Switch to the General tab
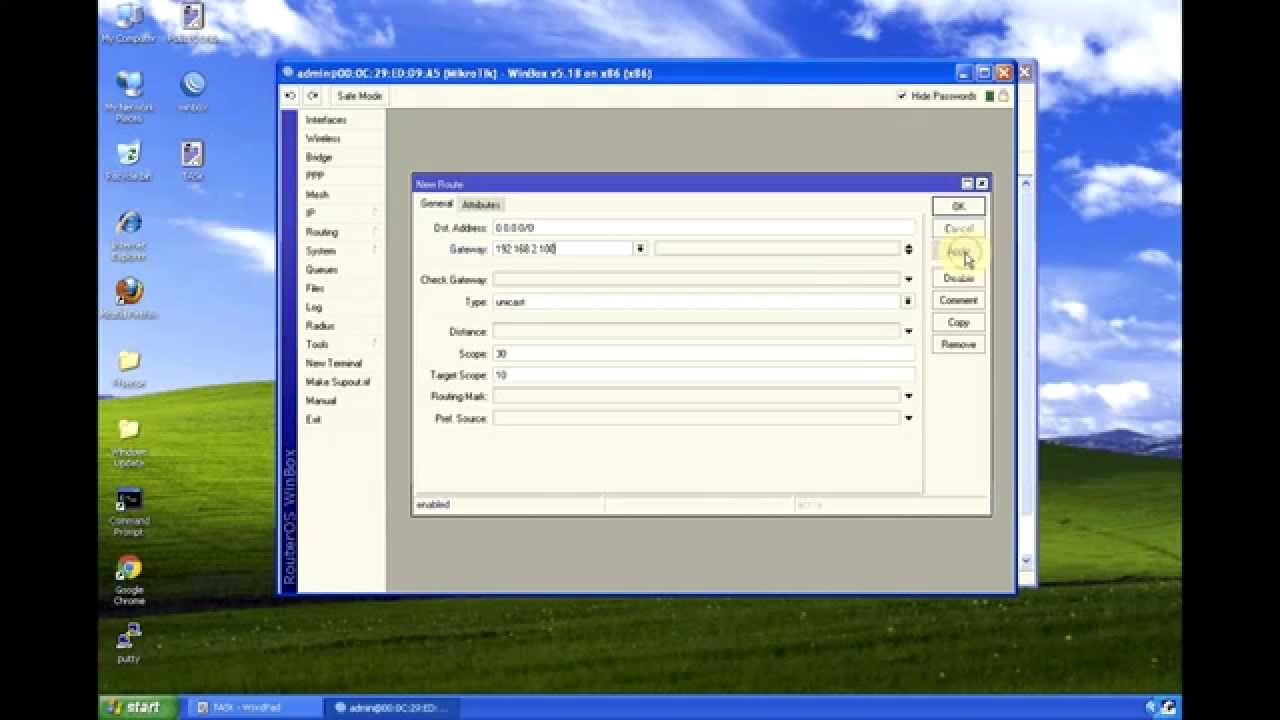 pos(436,204)
